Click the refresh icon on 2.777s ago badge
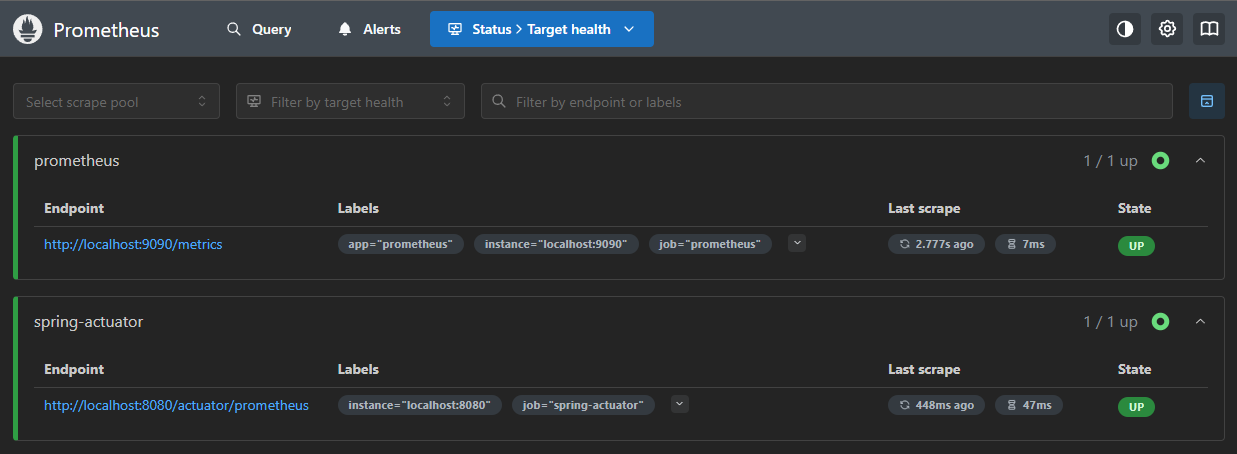The image size is (1237, 454). point(905,244)
